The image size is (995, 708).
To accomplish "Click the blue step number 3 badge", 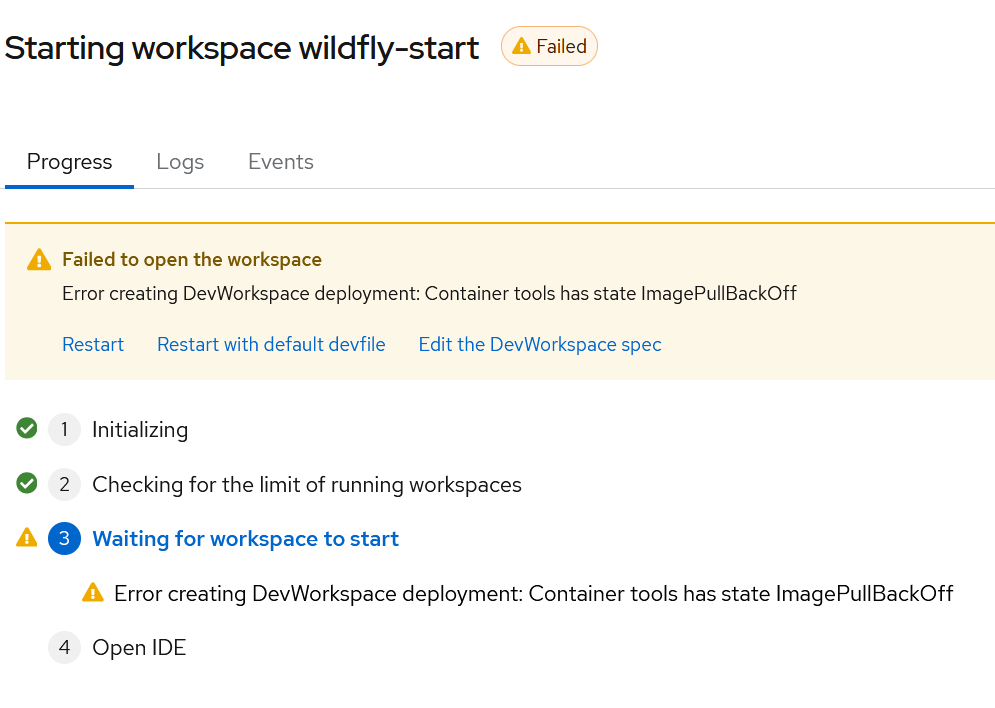I will [x=64, y=539].
